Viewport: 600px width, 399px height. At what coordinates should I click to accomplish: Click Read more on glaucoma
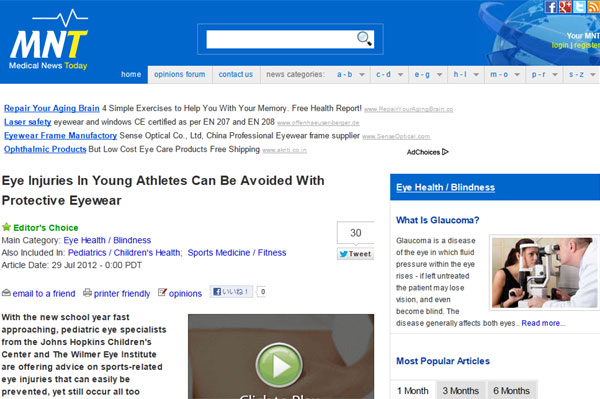pyautogui.click(x=543, y=323)
